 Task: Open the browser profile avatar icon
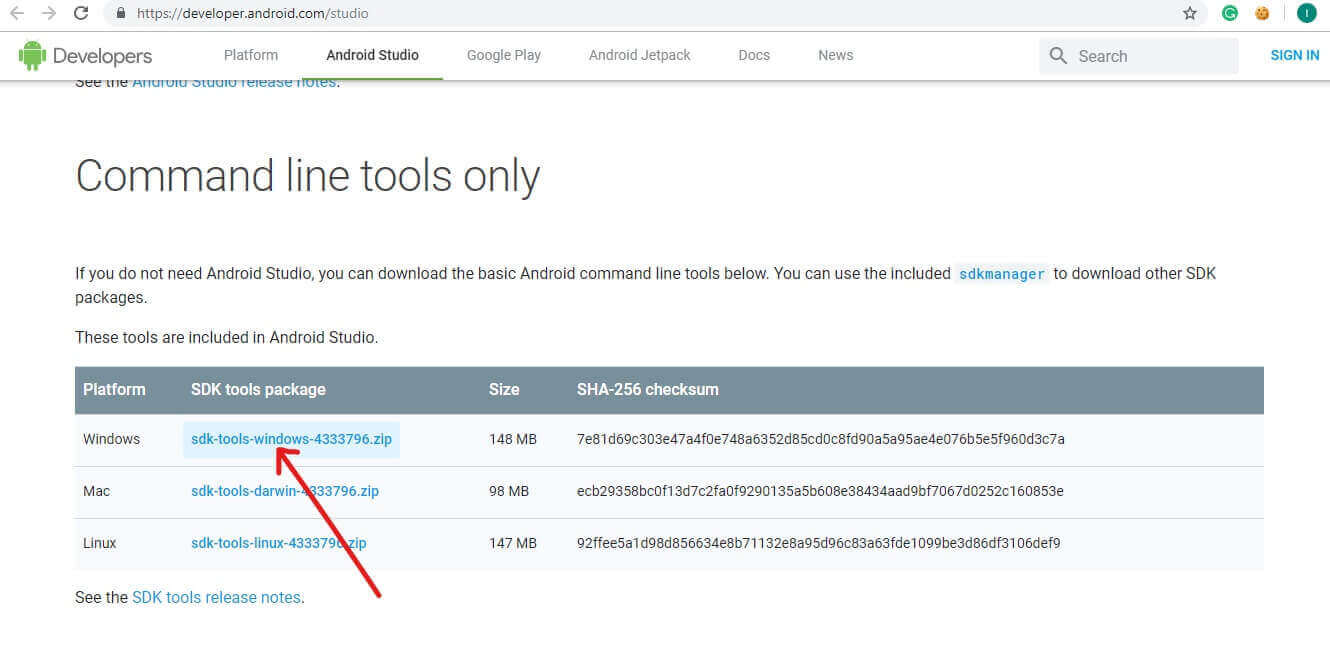(1306, 14)
